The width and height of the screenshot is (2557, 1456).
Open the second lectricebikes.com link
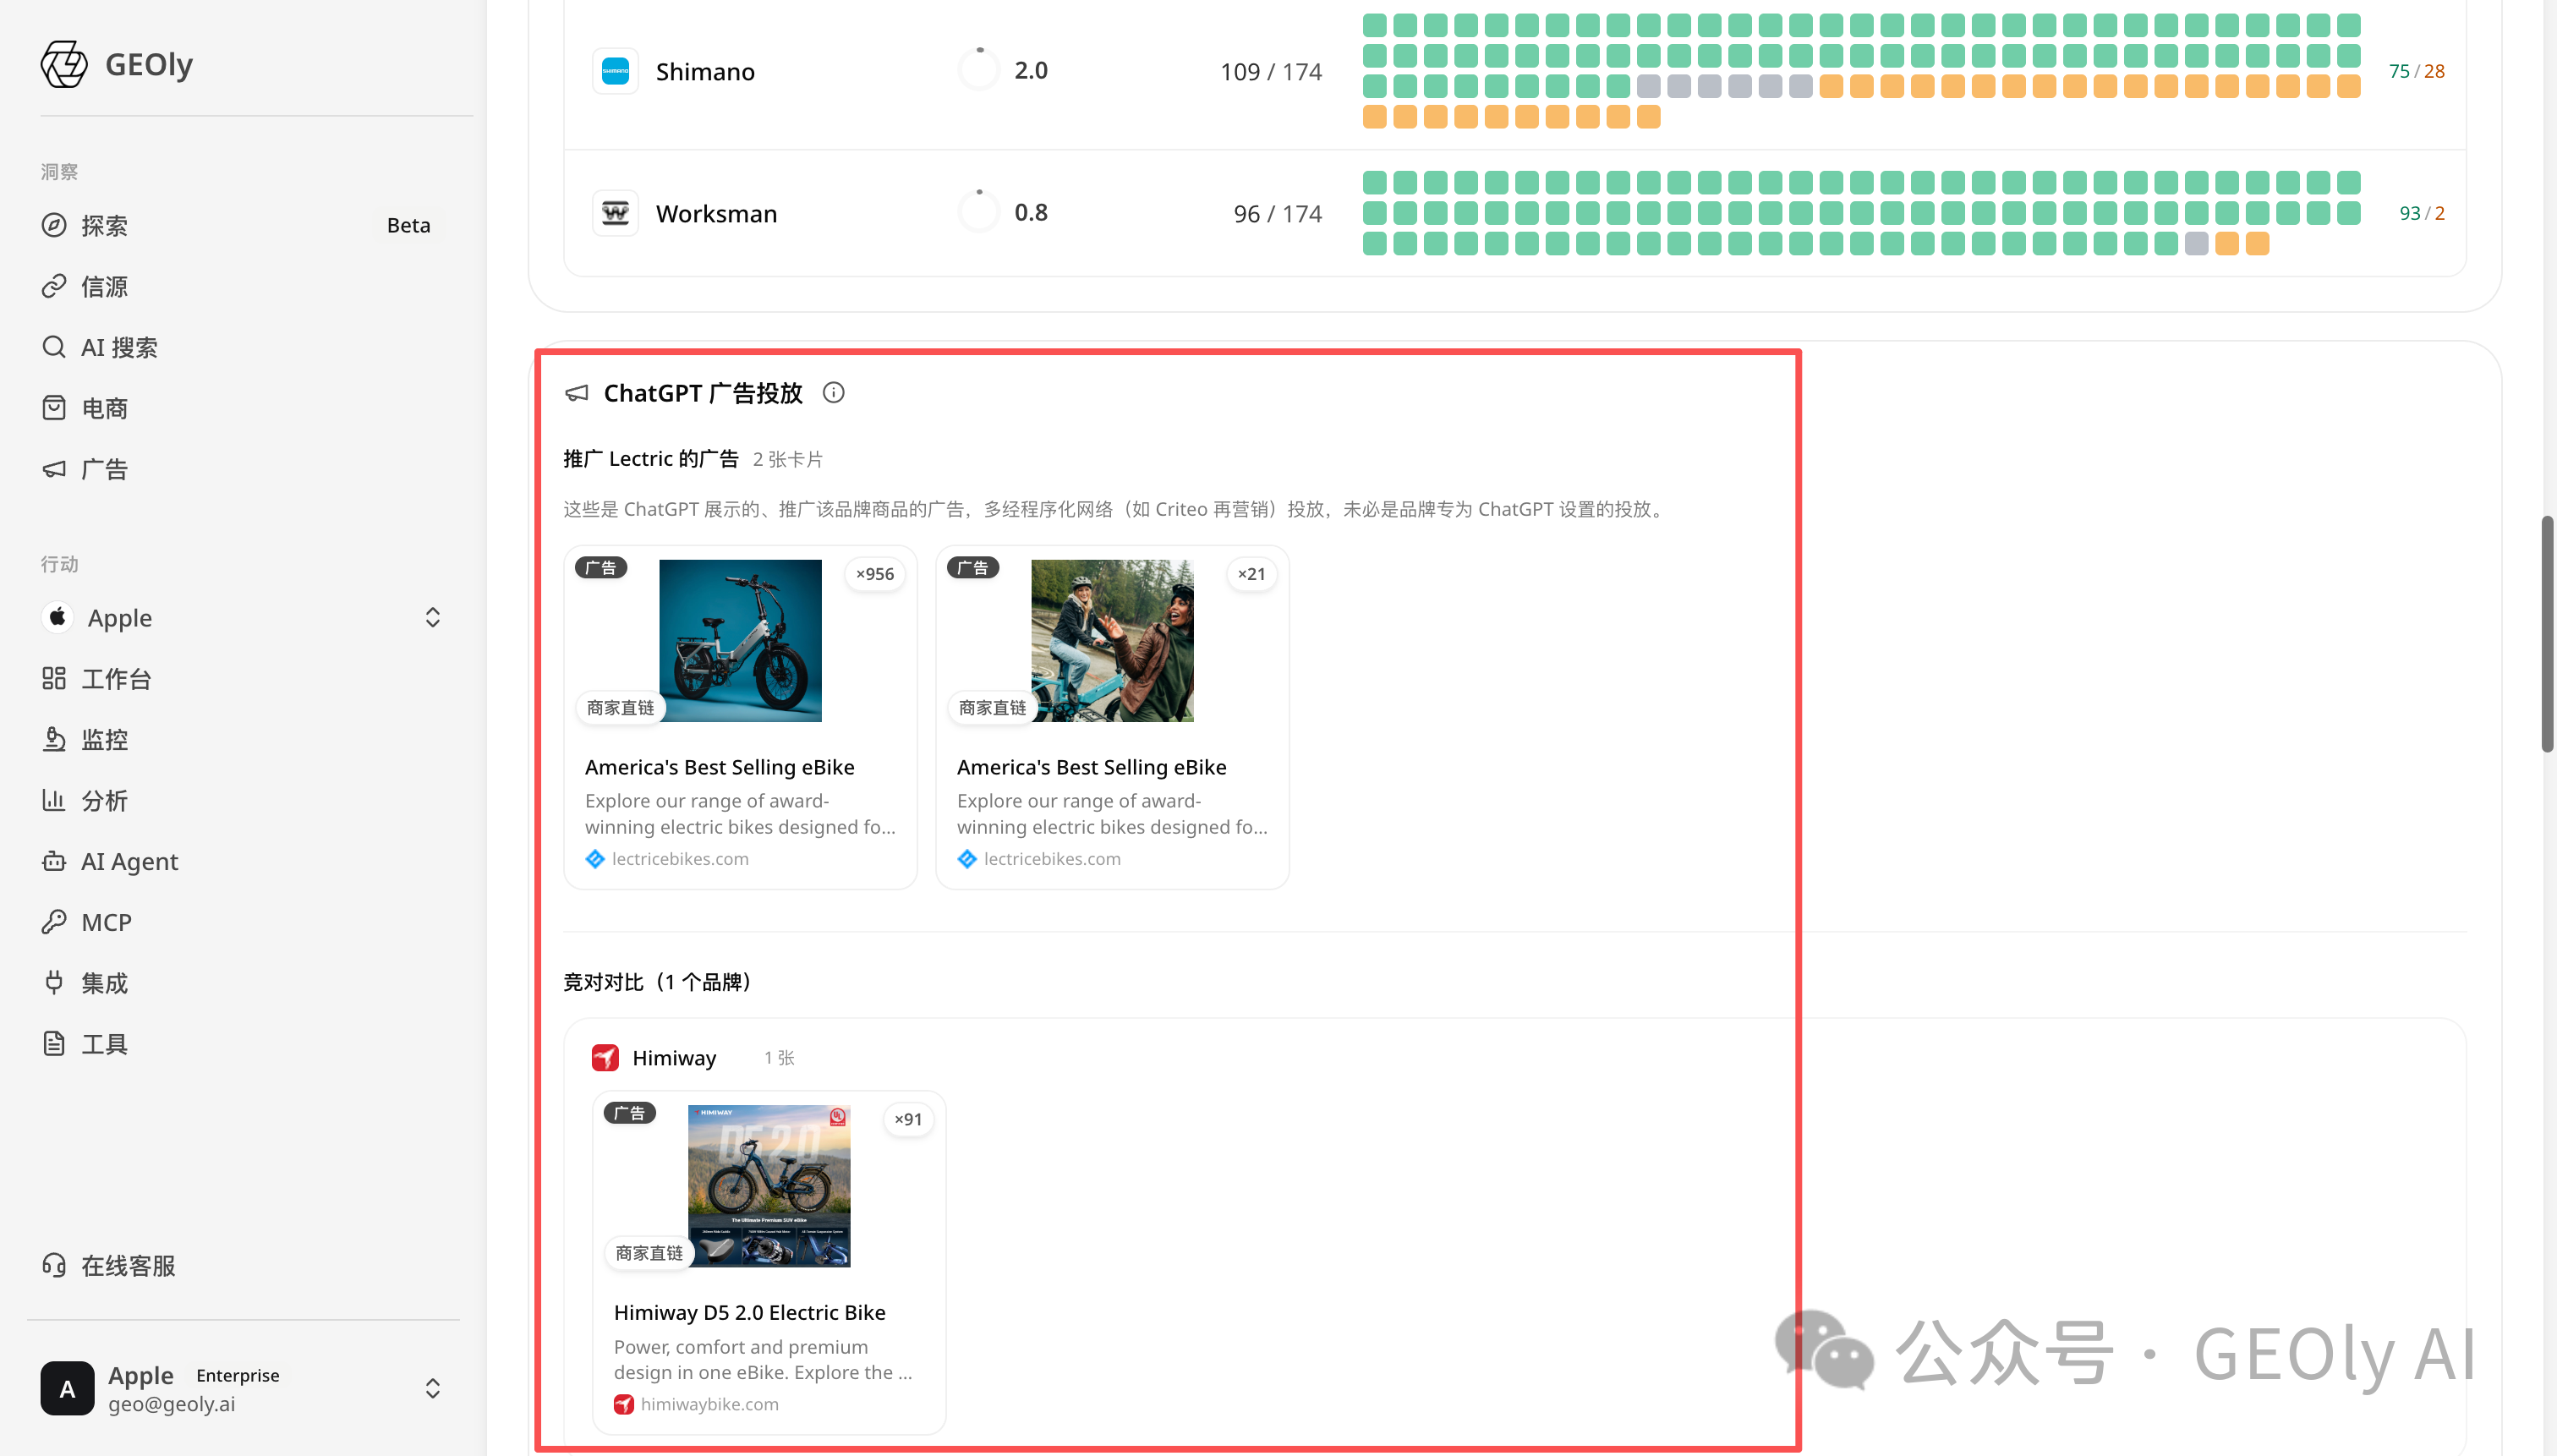pyautogui.click(x=1052, y=859)
